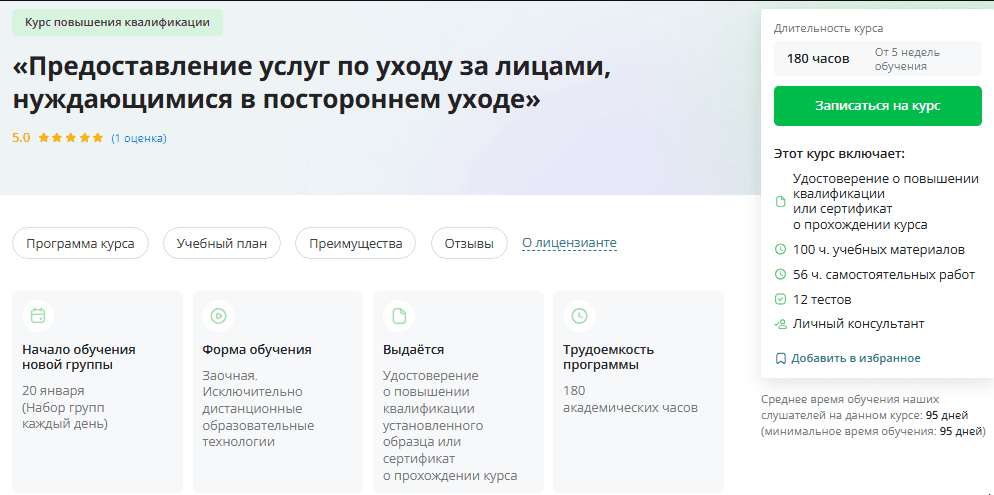Click the bookmark icon beside Добавить в избранное
The image size is (994, 495).
[781, 358]
